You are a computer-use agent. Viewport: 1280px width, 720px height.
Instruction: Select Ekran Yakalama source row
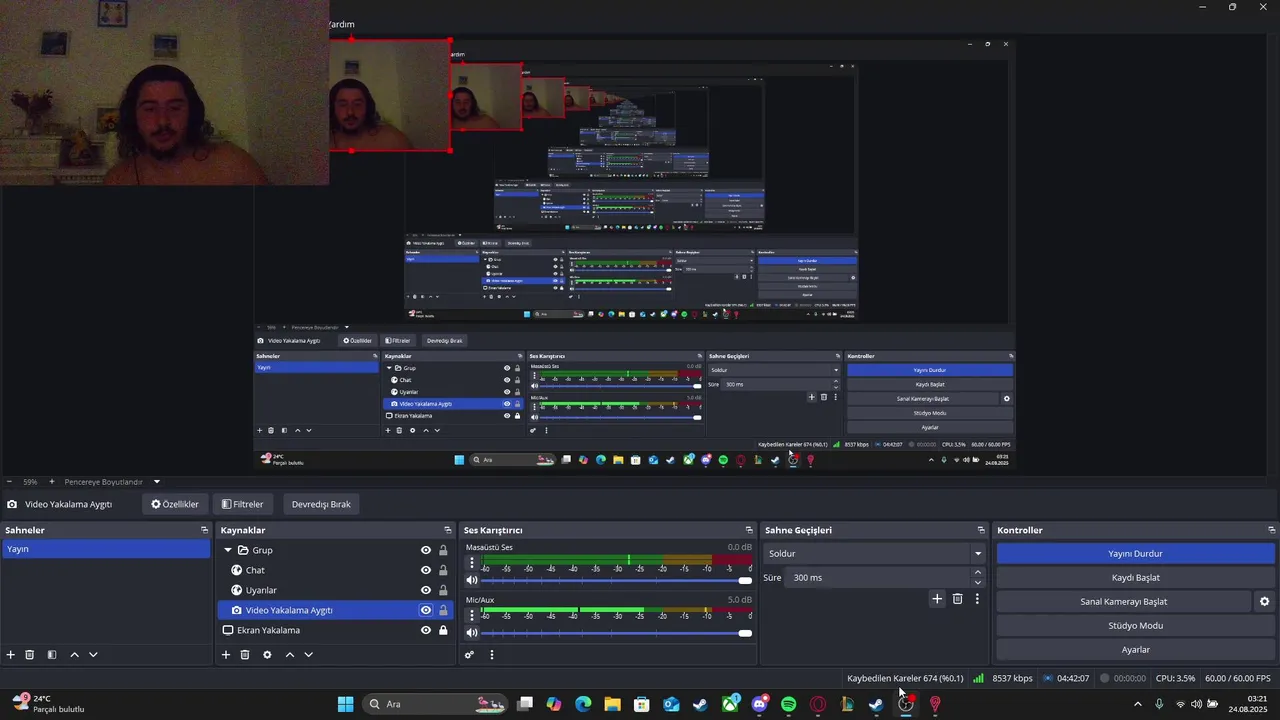334,630
